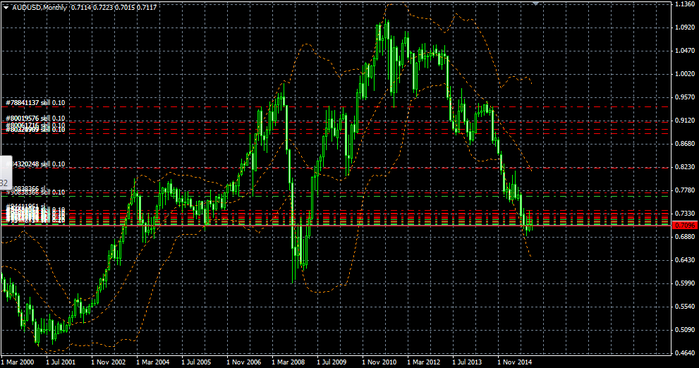Image resolution: width=699 pixels, height=368 pixels.
Task: Click the 0.7330 price scale label
Action: (x=685, y=213)
